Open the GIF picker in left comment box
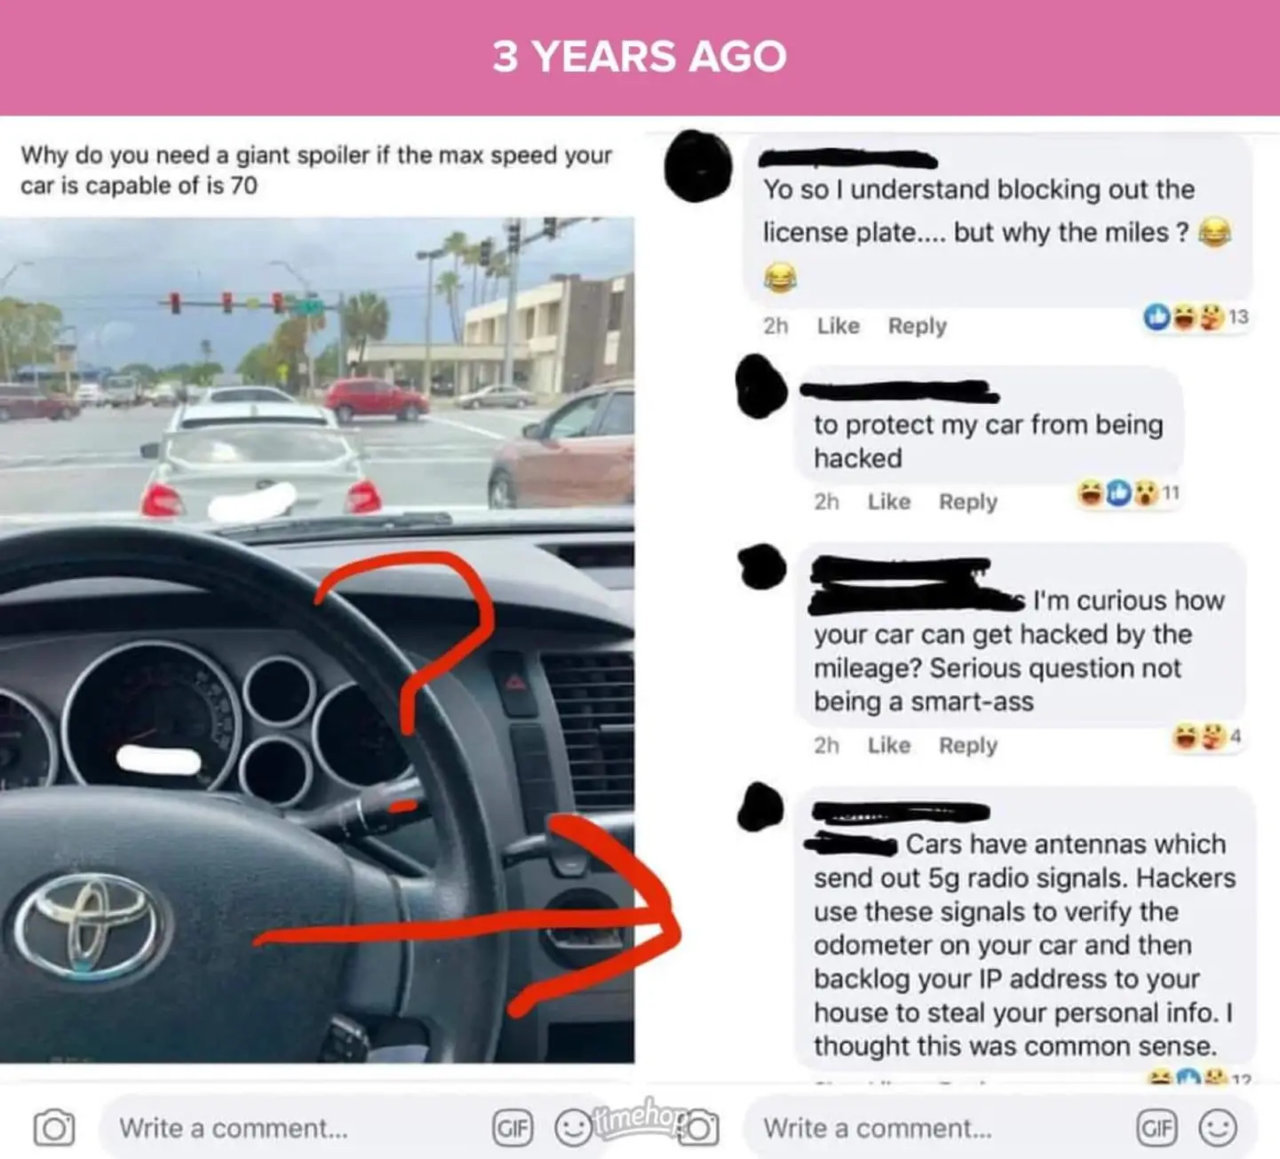The height and width of the screenshot is (1159, 1280). tap(512, 1128)
